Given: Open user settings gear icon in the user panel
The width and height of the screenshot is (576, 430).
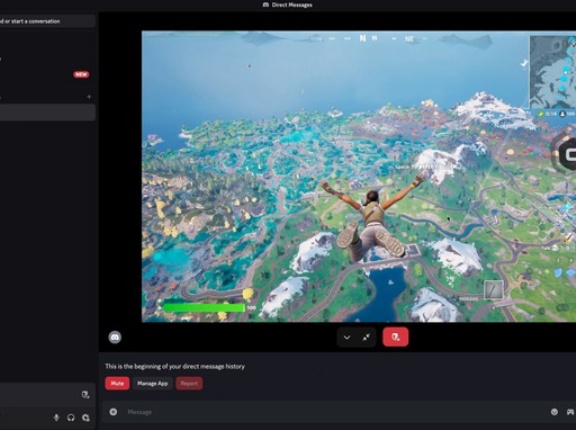Looking at the screenshot, I should click(86, 418).
